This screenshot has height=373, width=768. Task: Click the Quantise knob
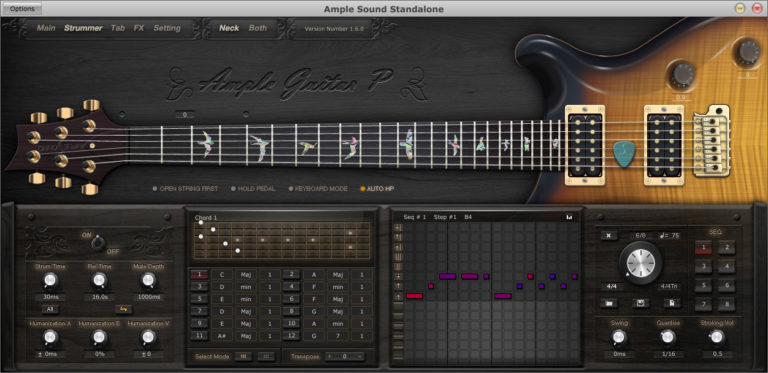coord(668,337)
